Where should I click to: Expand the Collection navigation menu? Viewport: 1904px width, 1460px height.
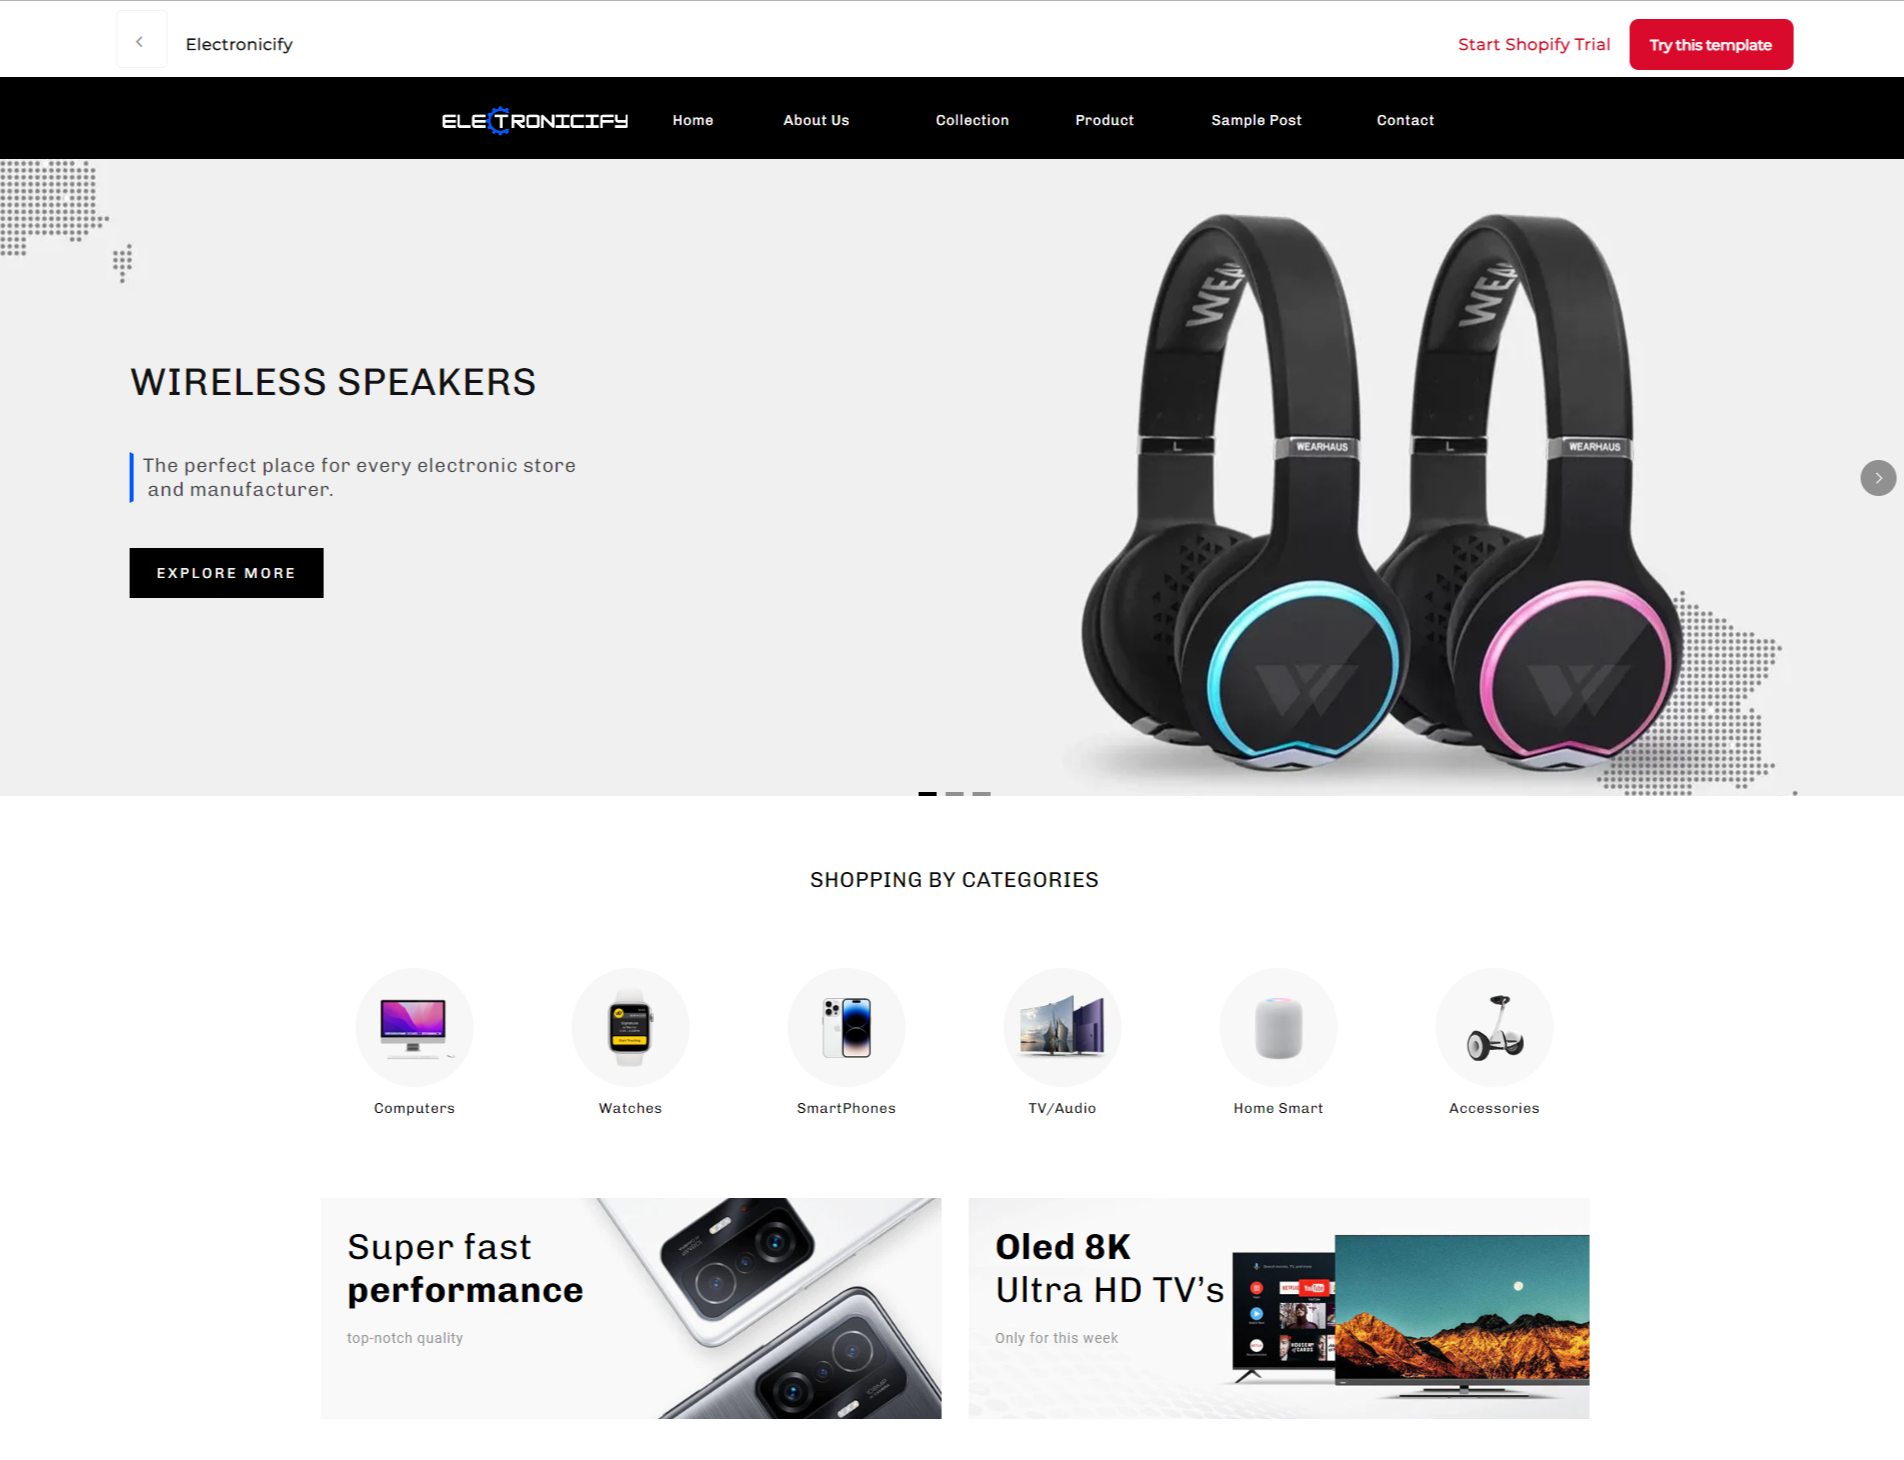972,120
